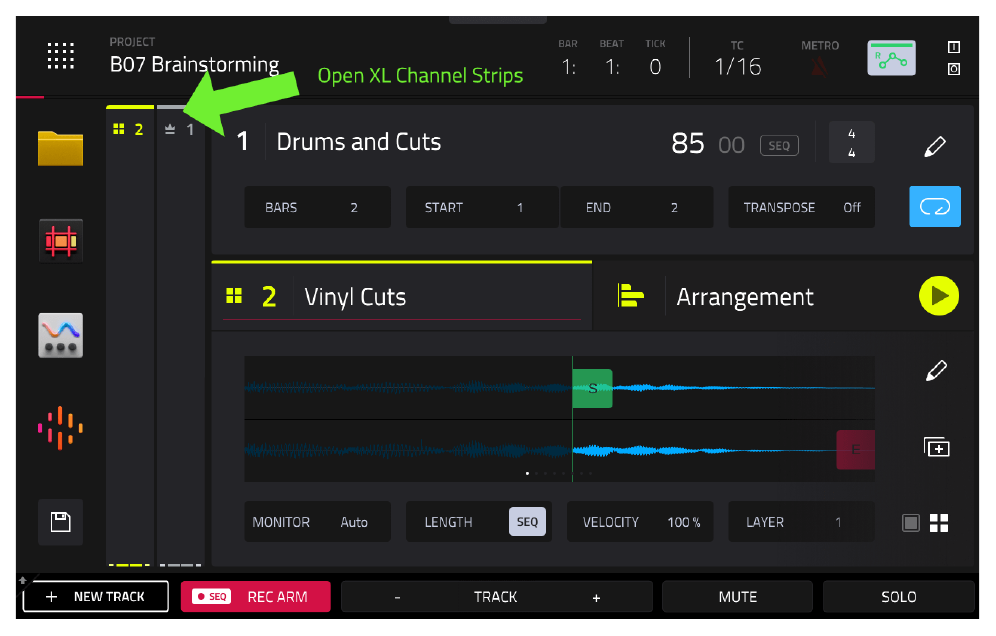Open the yellow folder browser icon
The width and height of the screenshot is (996, 636).
[x=60, y=148]
